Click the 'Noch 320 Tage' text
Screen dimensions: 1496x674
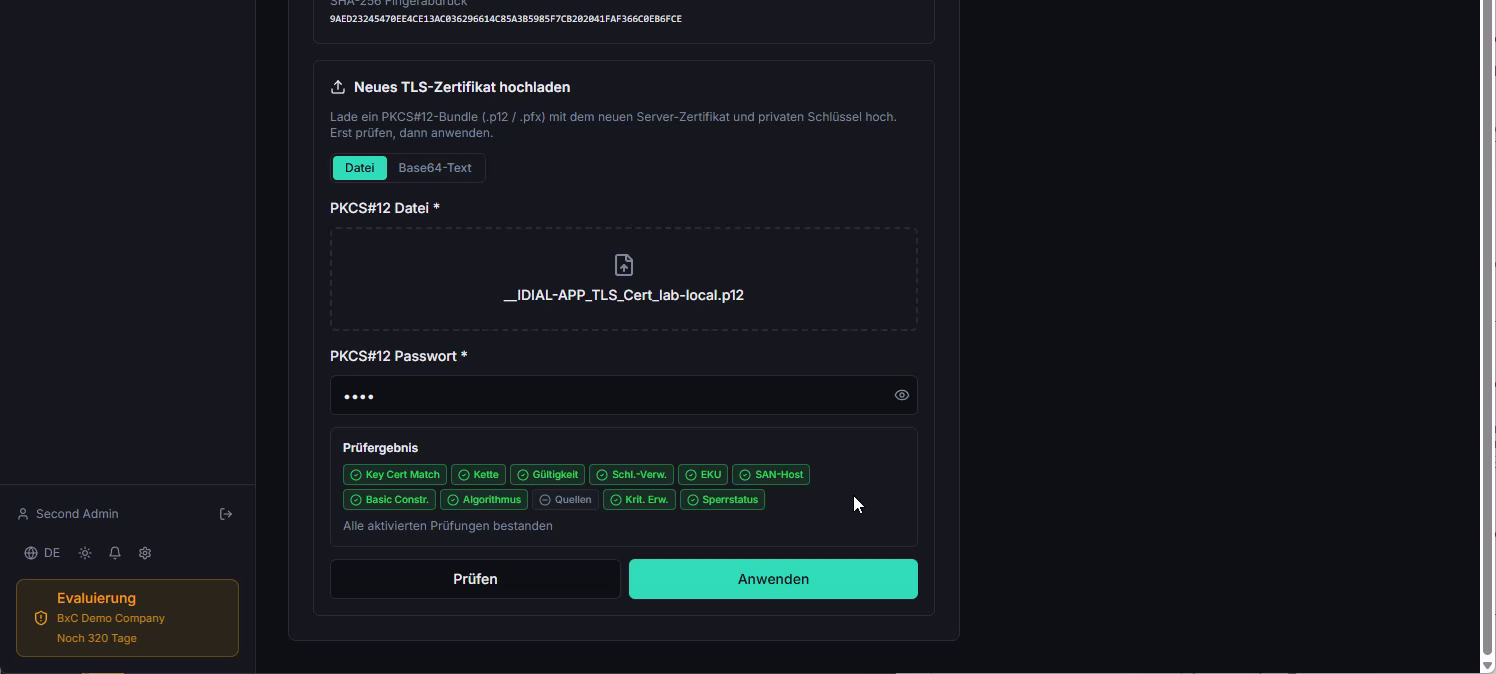coord(97,638)
